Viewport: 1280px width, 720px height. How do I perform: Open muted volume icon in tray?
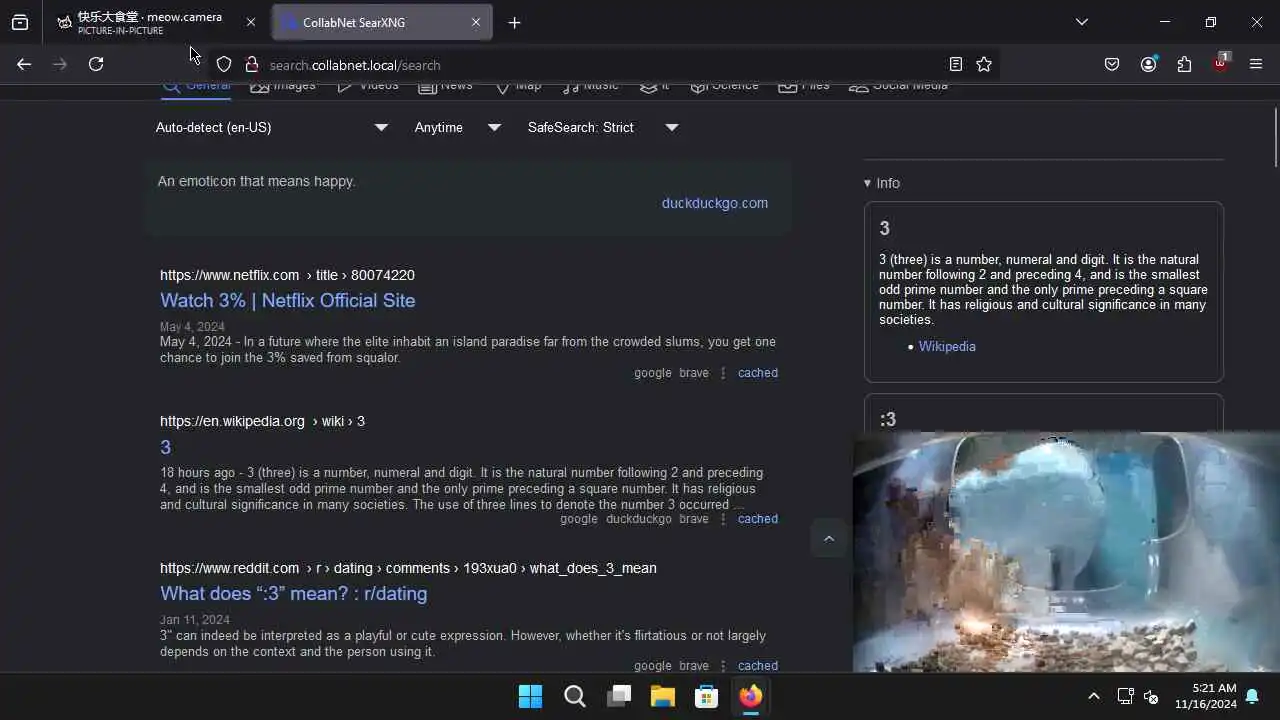1151,696
